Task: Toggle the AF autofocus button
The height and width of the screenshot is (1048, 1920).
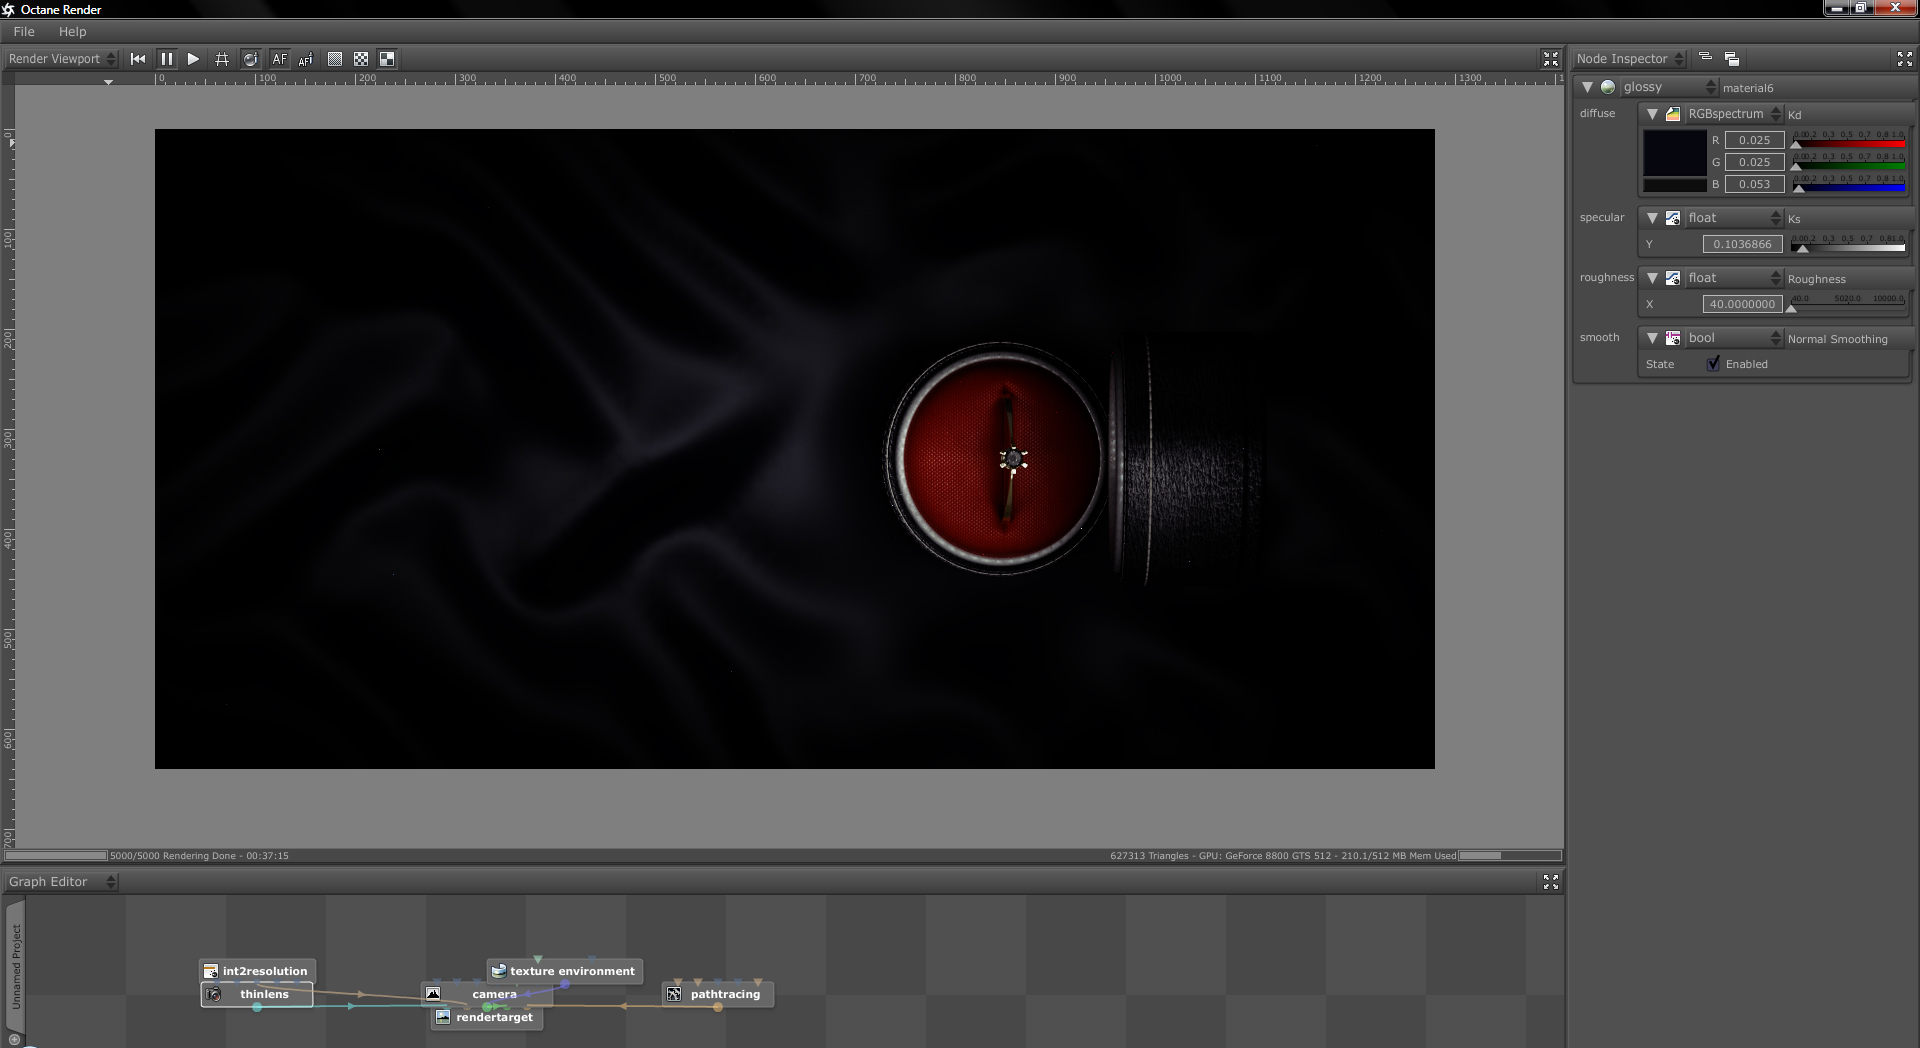Action: pos(279,59)
